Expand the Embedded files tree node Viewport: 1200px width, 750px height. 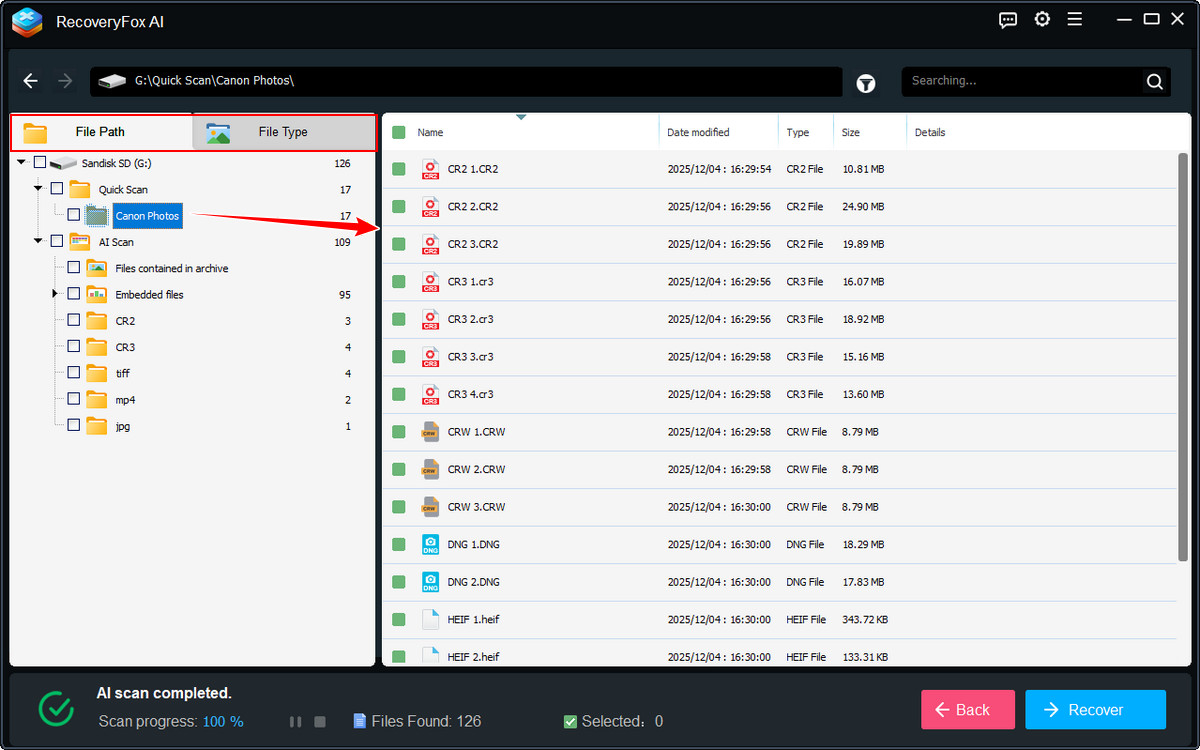[x=55, y=294]
